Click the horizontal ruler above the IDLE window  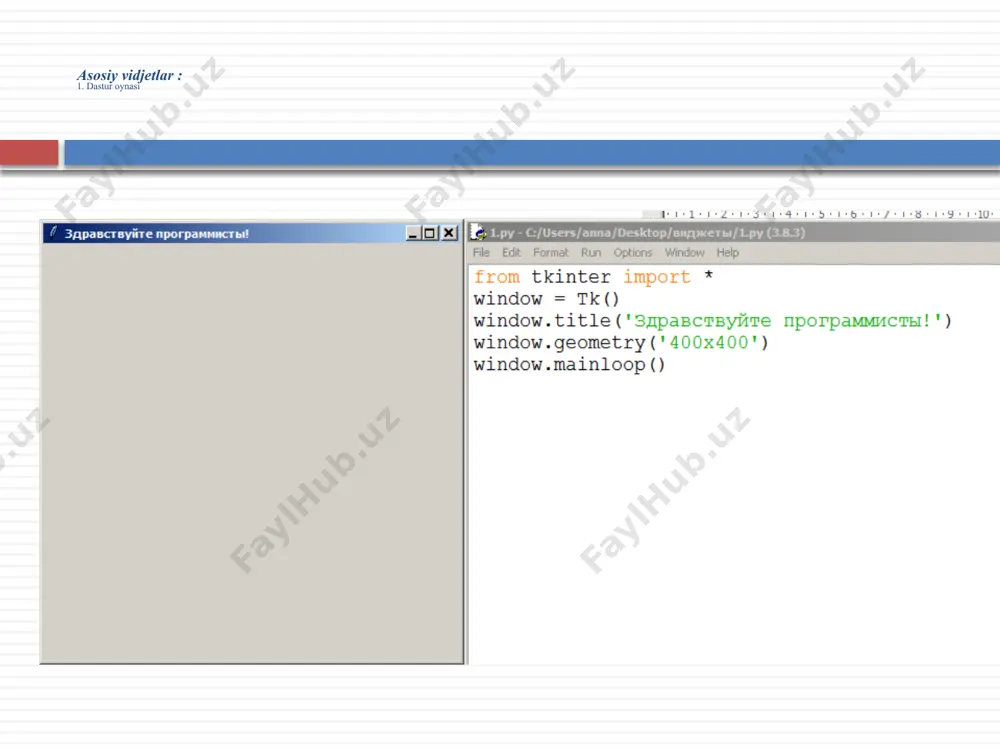(x=823, y=214)
